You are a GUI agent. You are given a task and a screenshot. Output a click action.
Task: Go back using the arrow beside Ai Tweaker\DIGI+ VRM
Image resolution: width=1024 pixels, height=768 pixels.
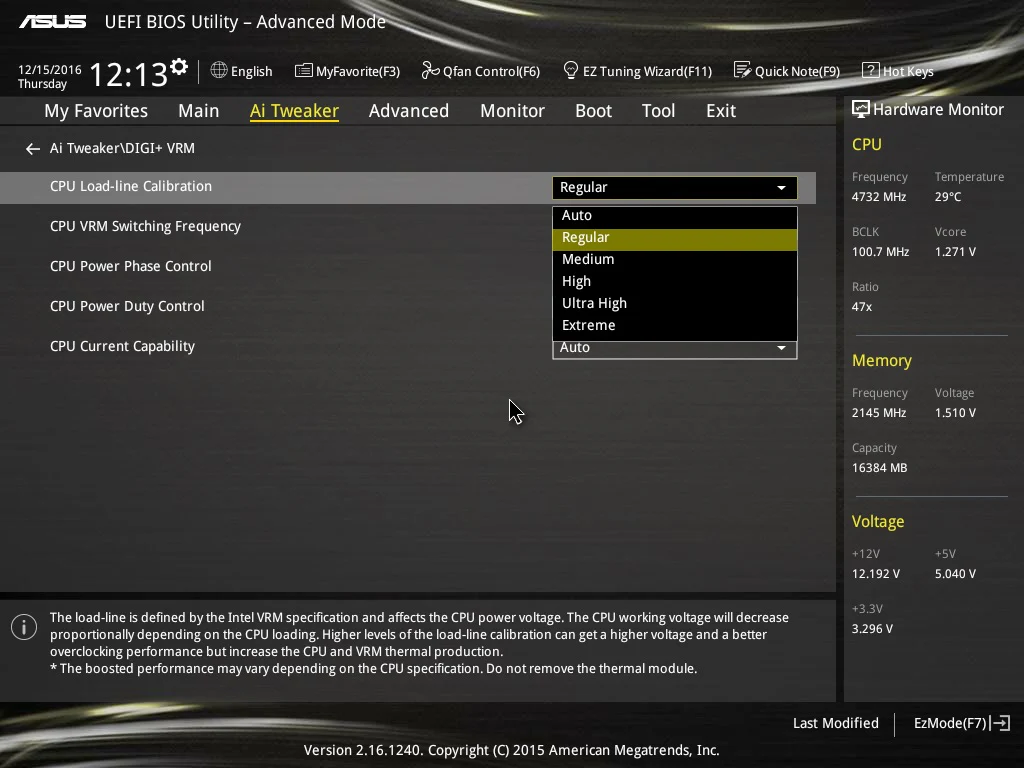click(33, 149)
